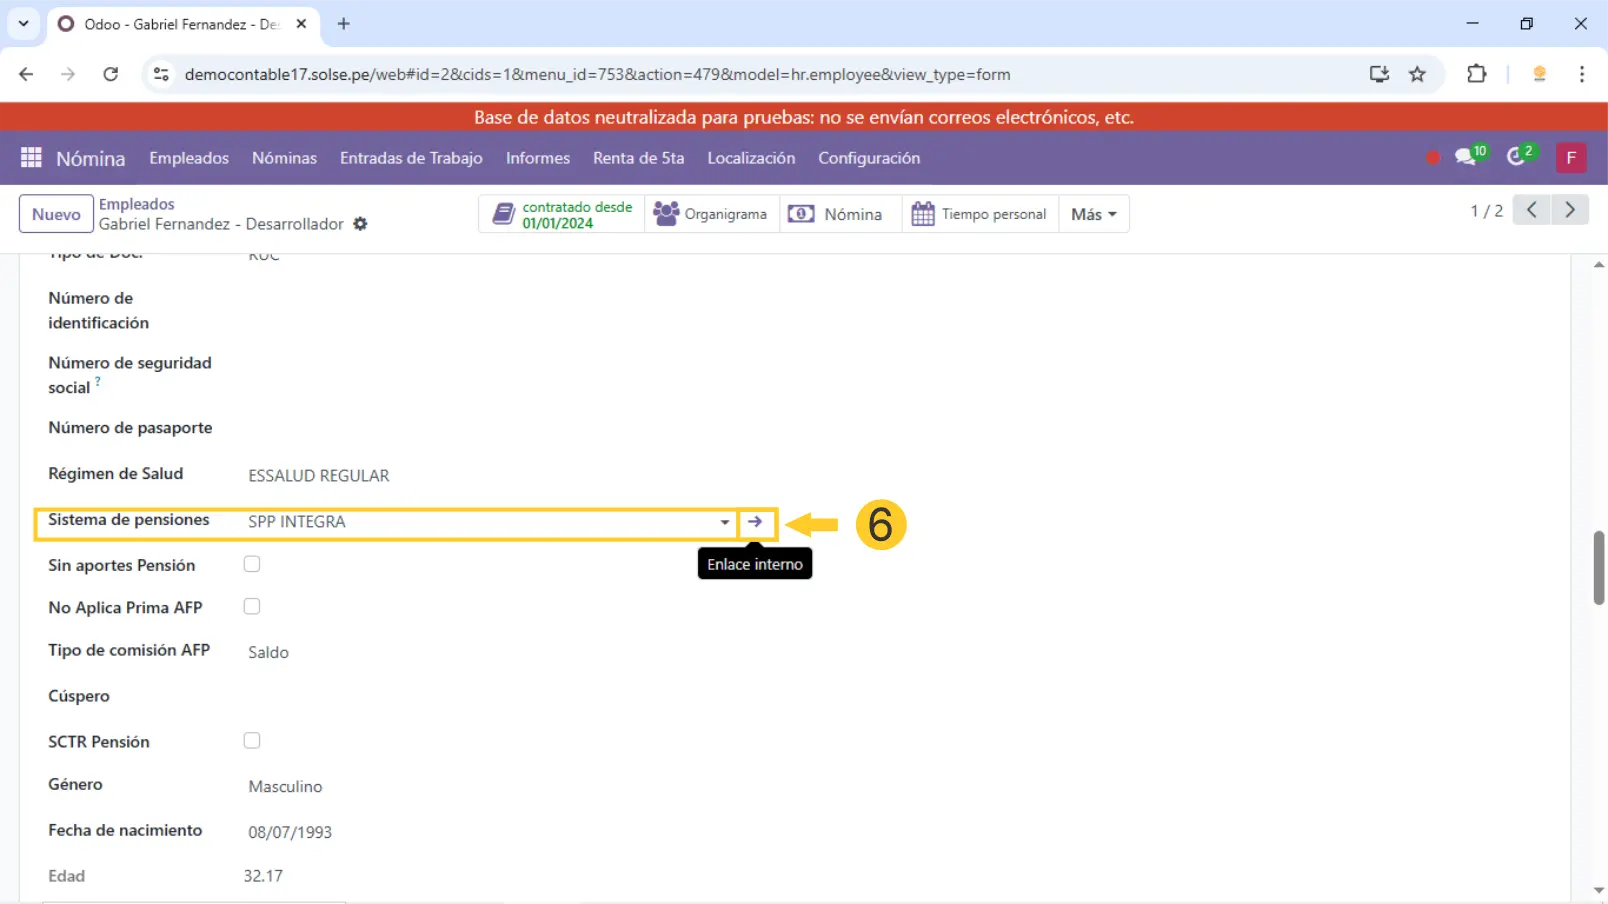The image size is (1608, 904).
Task: Go to previous employee record arrow
Action: 1531,210
